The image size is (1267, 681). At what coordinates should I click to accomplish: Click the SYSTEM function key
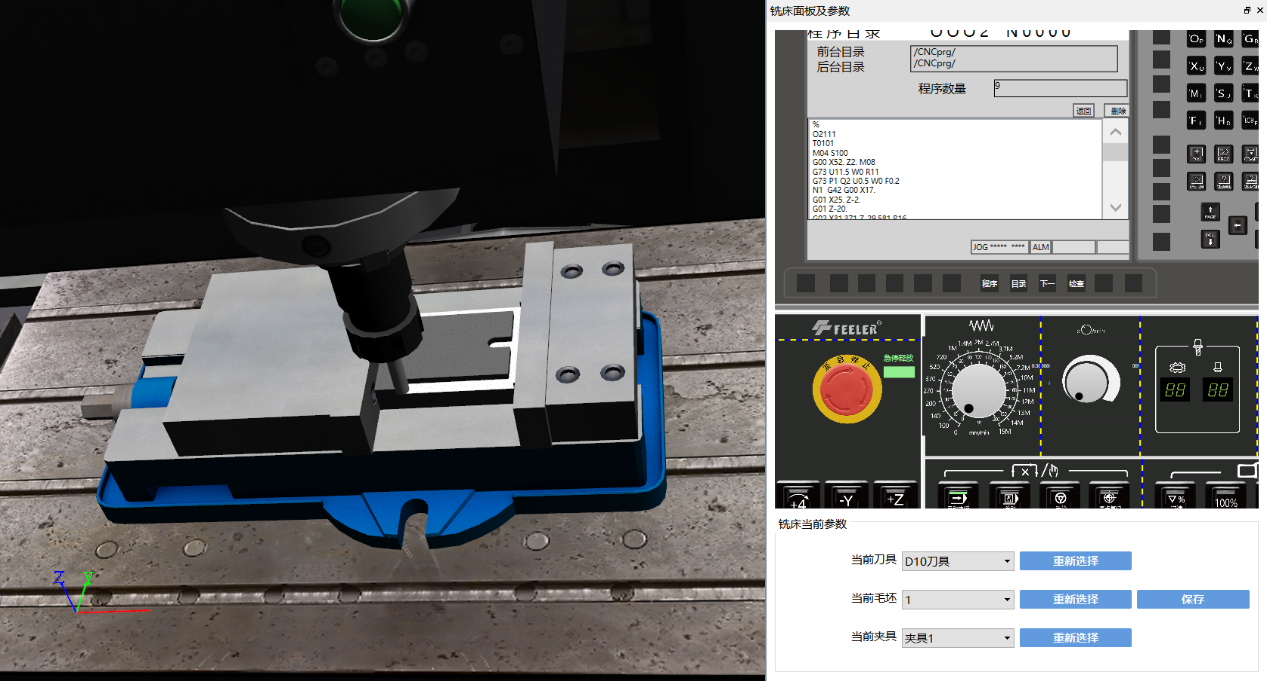pyautogui.click(x=1196, y=181)
